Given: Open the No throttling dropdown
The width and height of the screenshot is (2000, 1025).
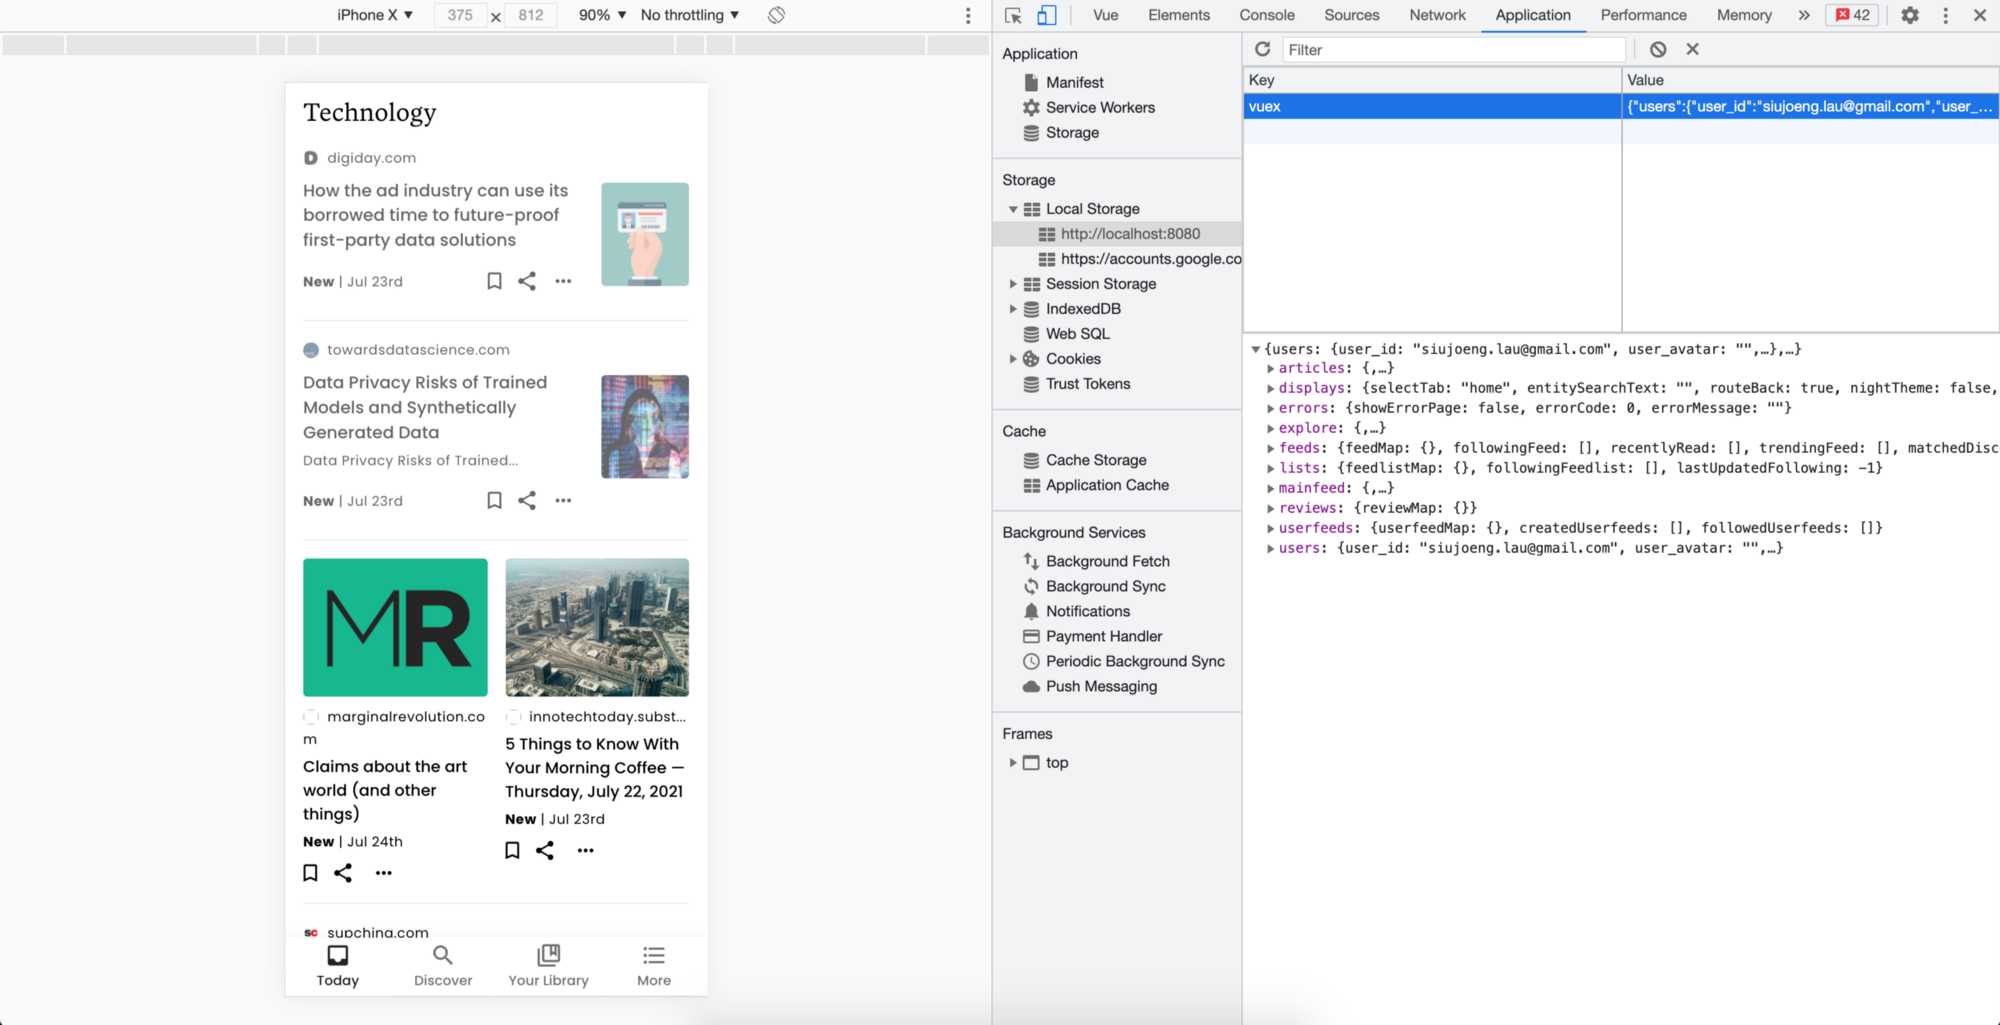Looking at the screenshot, I should click(689, 15).
